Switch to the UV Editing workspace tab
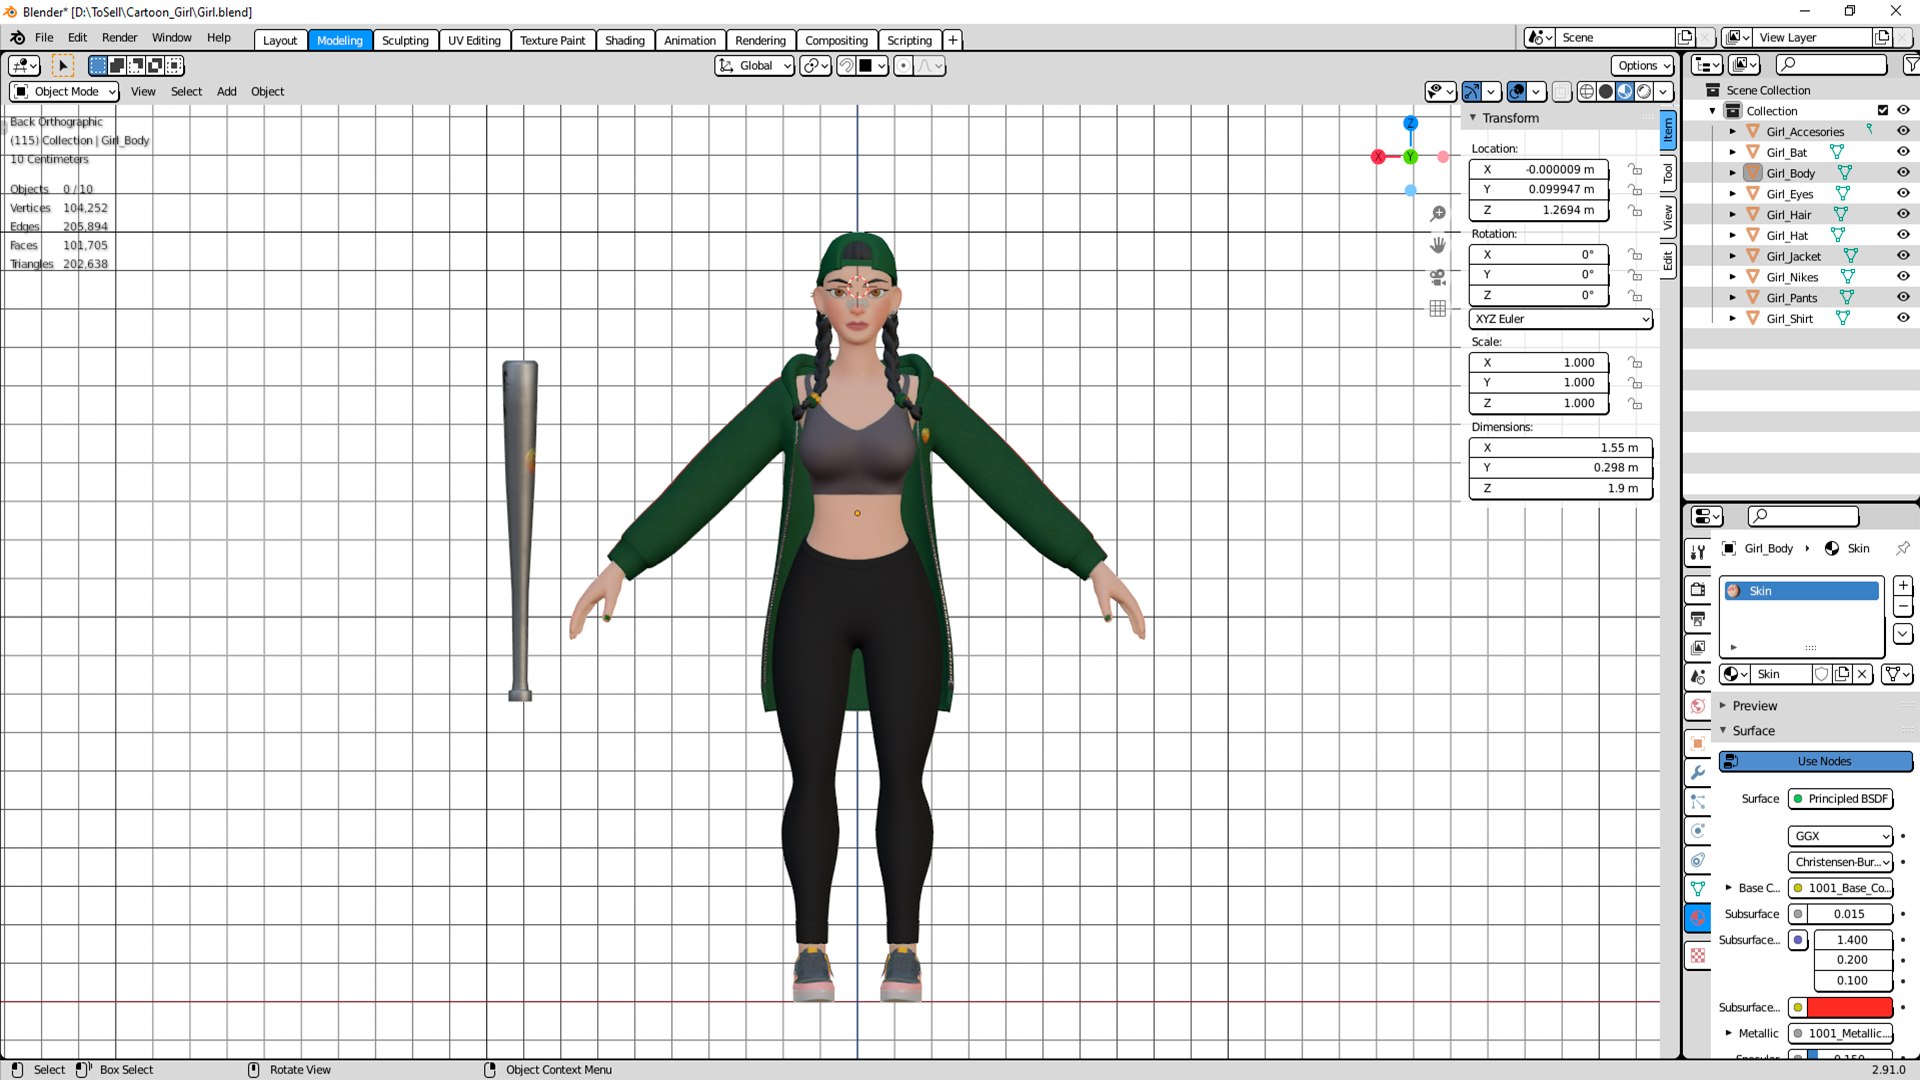Screen dimensions: 1920x1080 pyautogui.click(x=474, y=40)
